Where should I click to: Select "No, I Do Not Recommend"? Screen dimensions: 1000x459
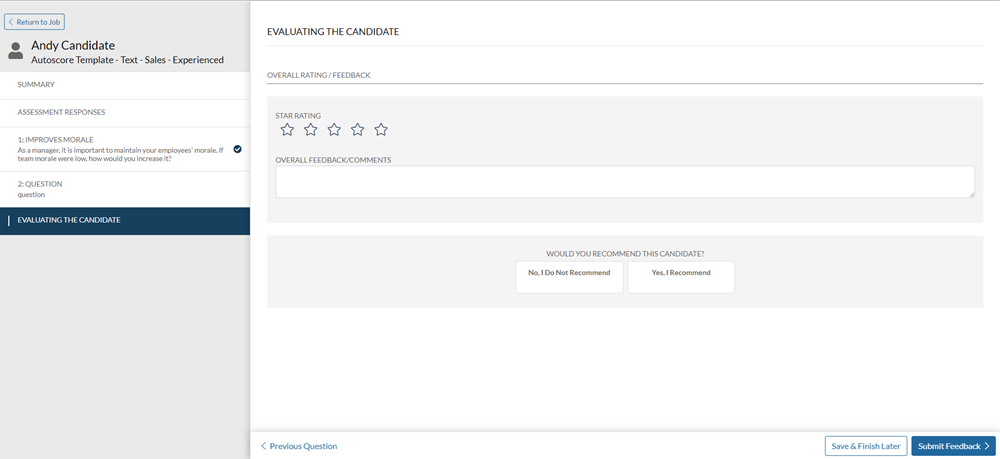(569, 277)
